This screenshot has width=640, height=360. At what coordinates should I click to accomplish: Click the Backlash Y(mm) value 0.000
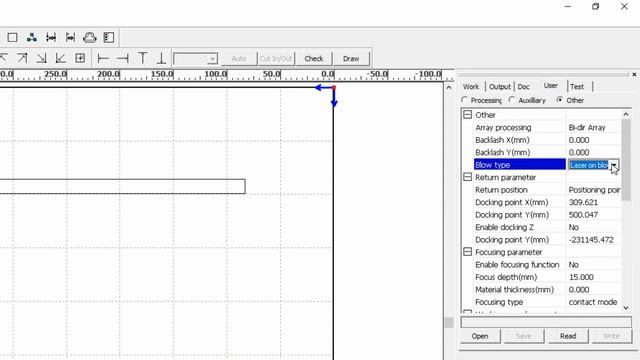(x=579, y=152)
